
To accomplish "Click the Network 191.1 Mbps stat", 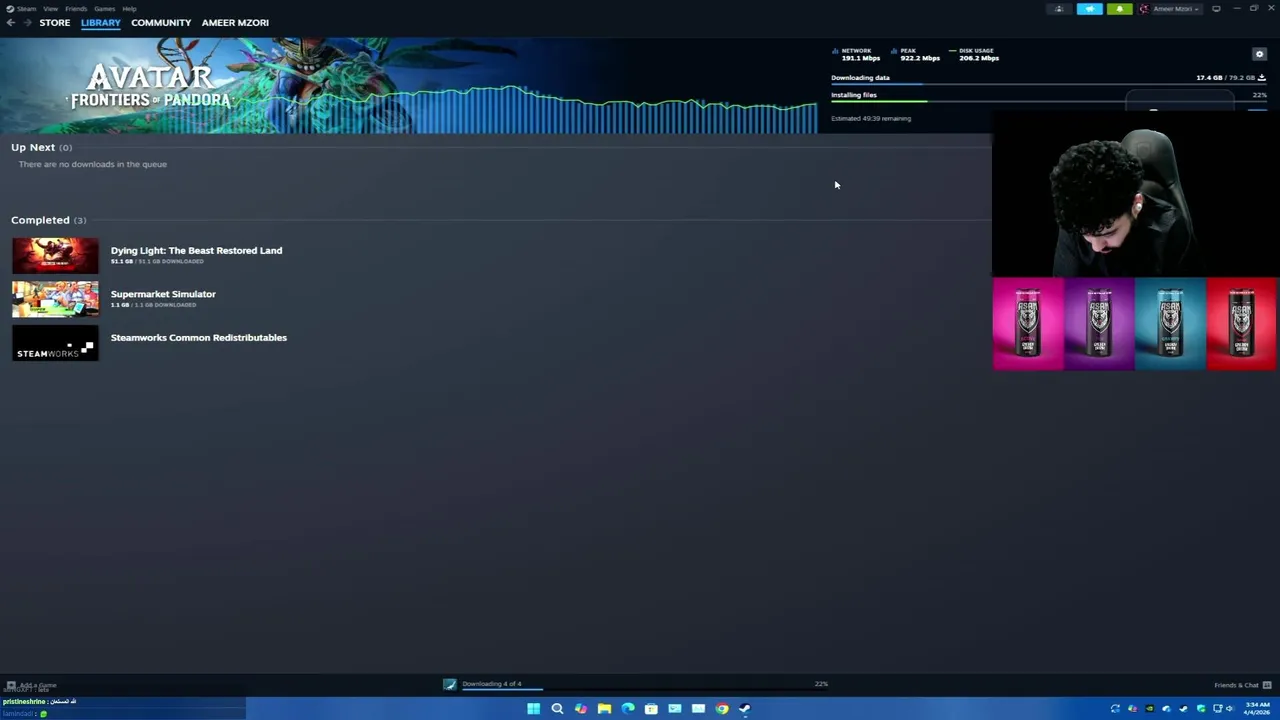I will [x=857, y=54].
